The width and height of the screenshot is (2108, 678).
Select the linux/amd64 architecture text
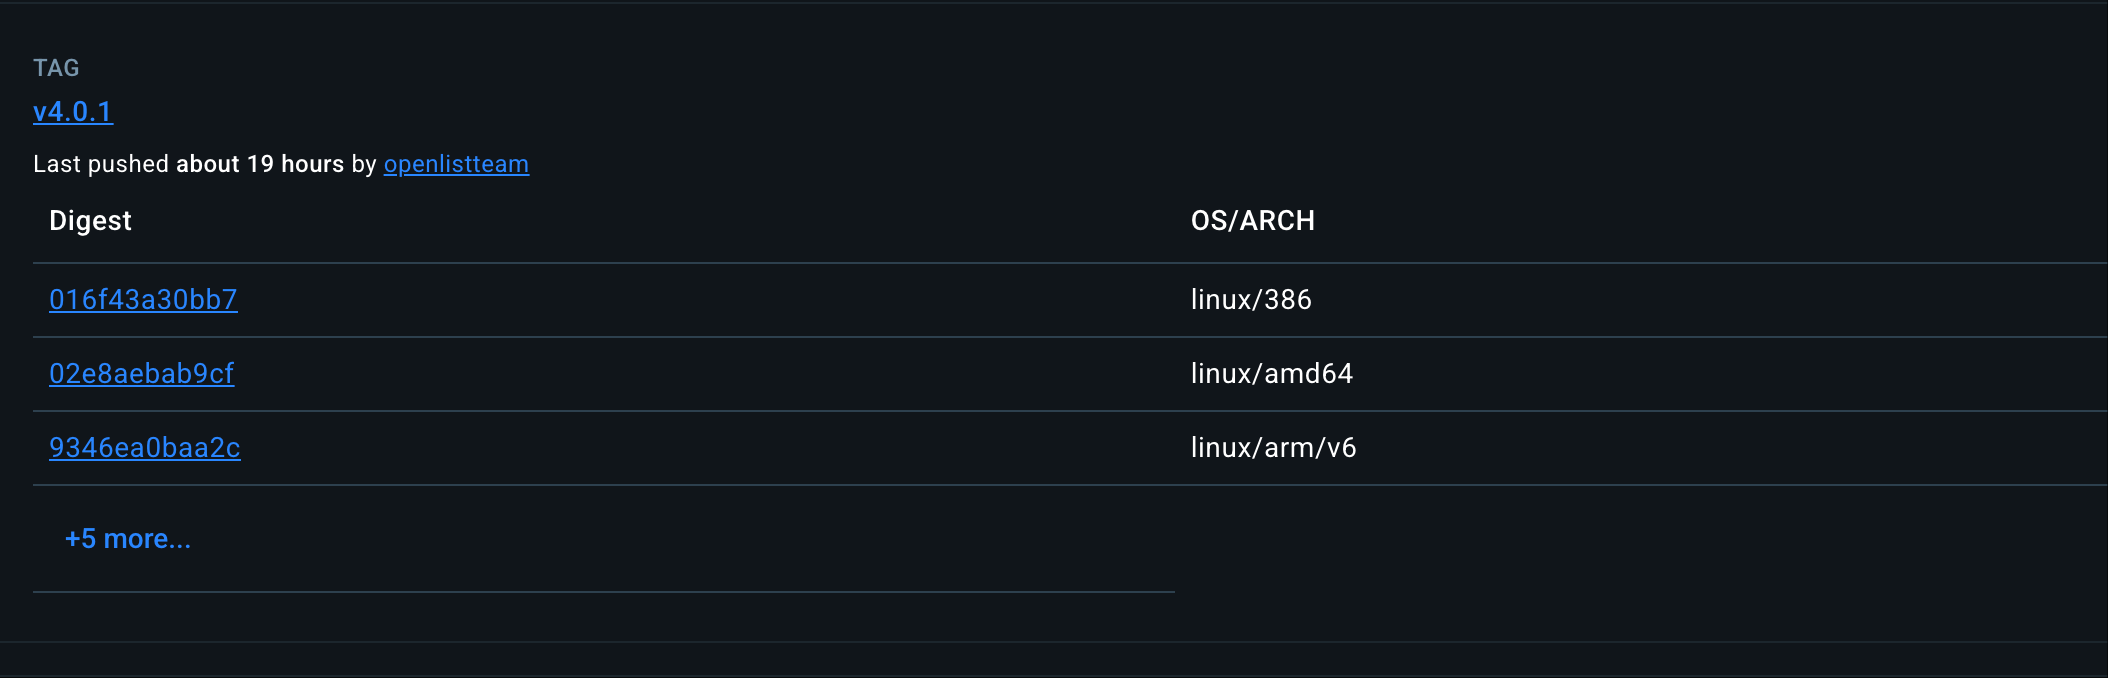point(1271,374)
